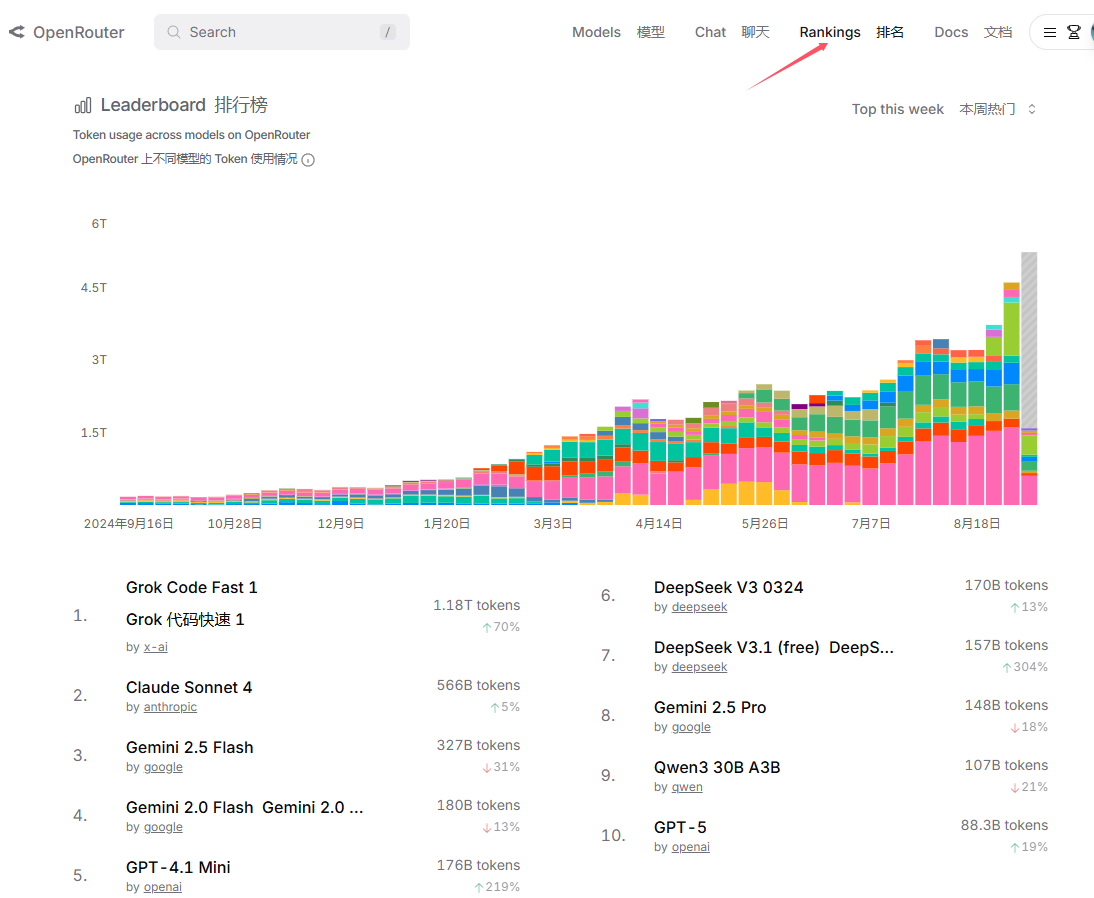The width and height of the screenshot is (1094, 898).
Task: Click the info icon beside Token usage description
Action: point(308,160)
